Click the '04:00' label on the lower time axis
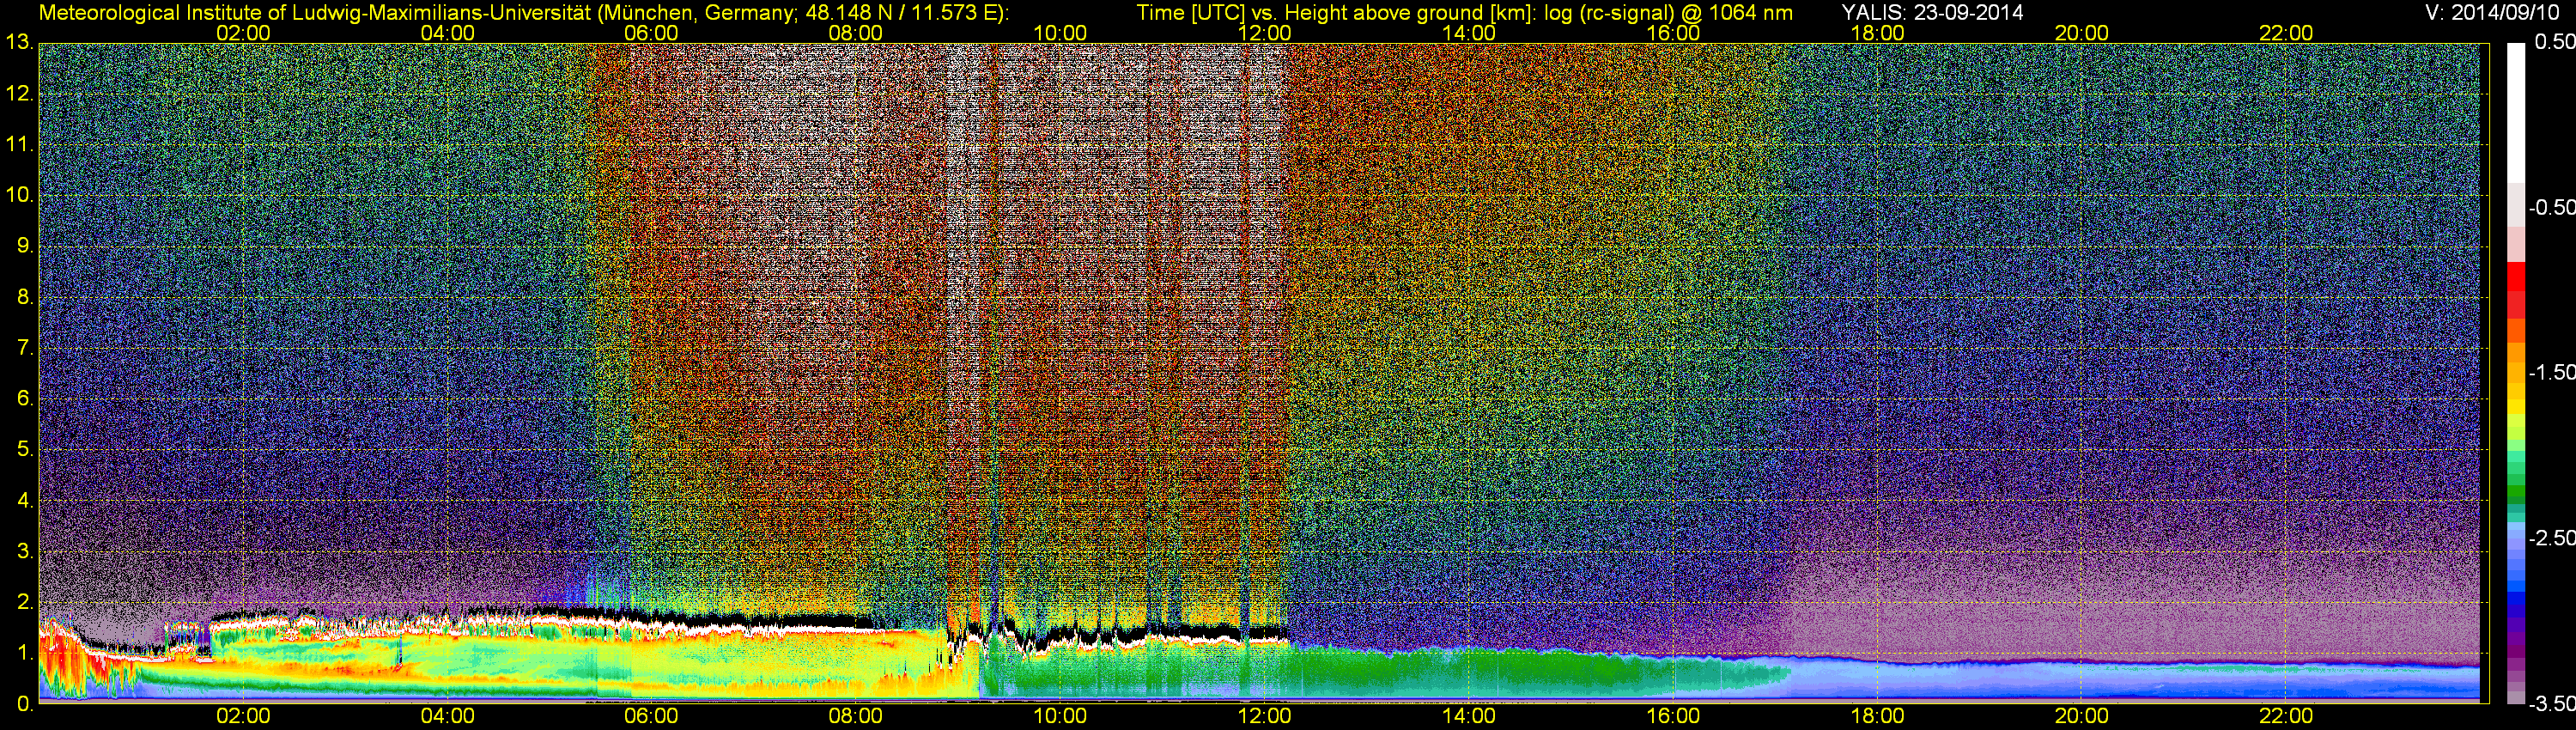Viewport: 2576px width, 730px height. point(447,716)
